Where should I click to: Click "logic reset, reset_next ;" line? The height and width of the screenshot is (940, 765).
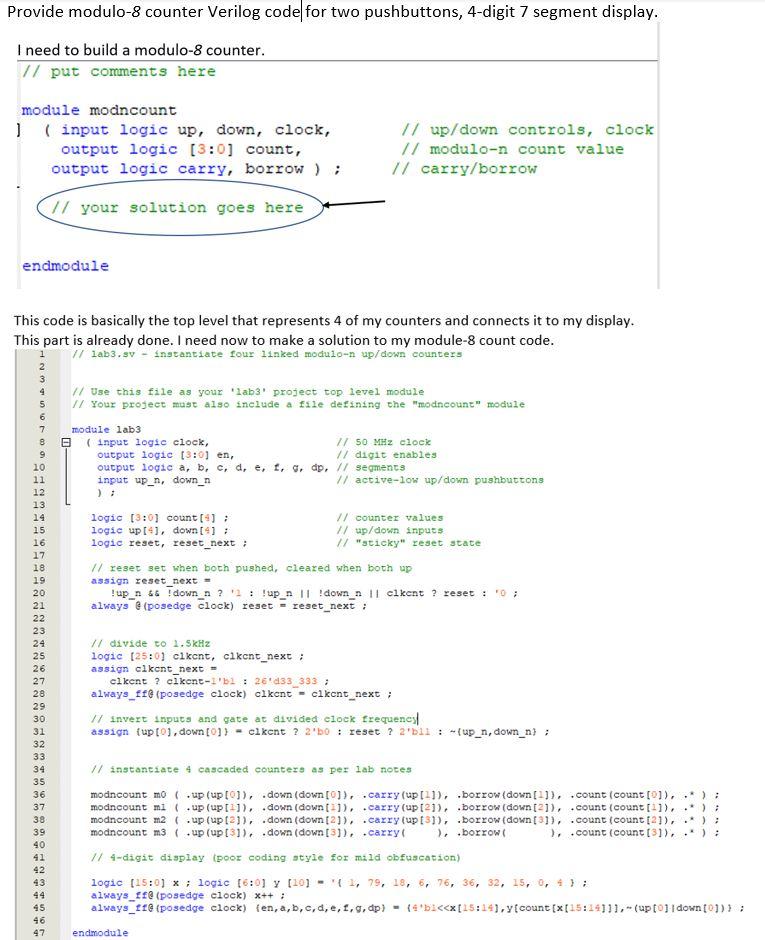(x=169, y=543)
